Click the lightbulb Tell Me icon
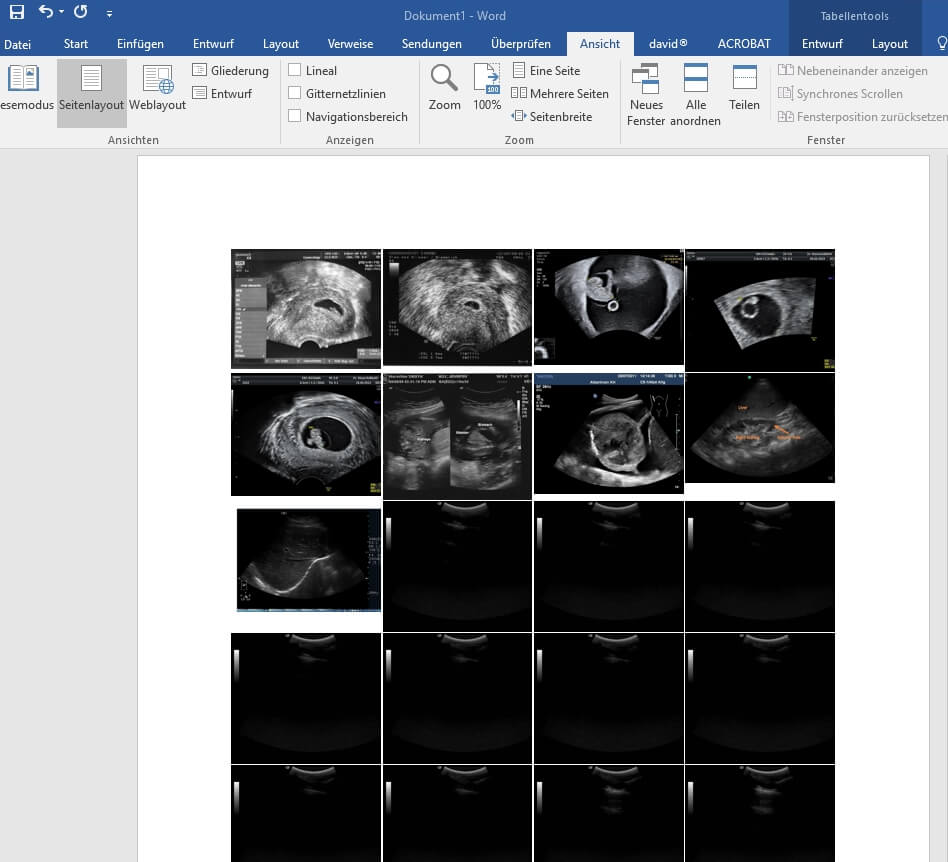Screen dimensions: 948x862 (942, 44)
